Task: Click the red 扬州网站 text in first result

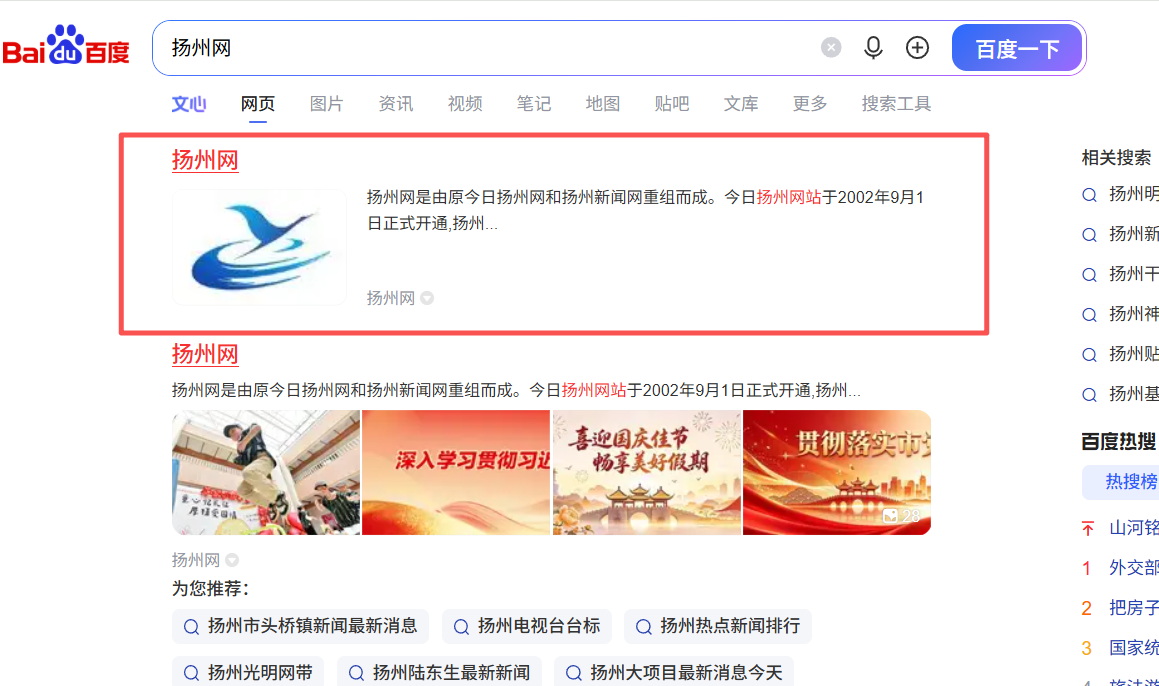Action: click(789, 197)
